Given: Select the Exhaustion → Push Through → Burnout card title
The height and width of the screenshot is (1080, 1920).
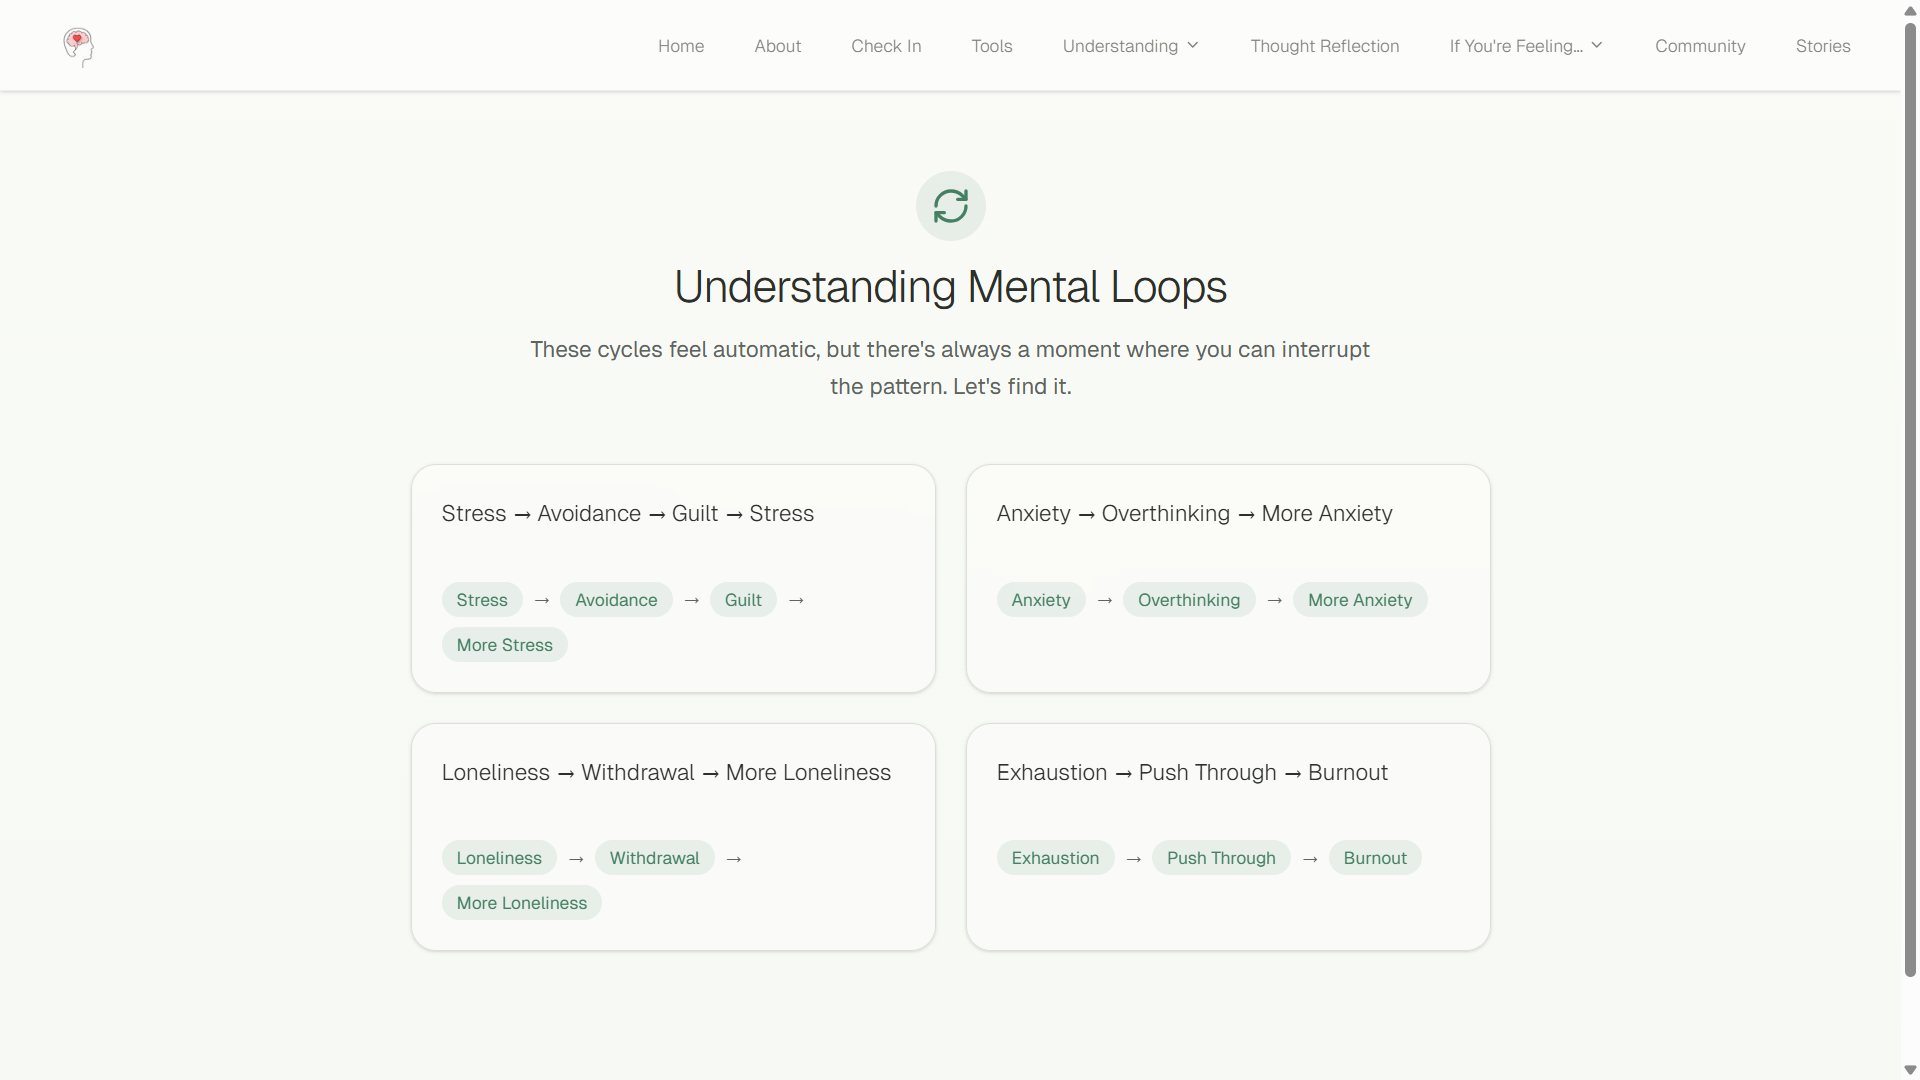Looking at the screenshot, I should (x=1192, y=773).
